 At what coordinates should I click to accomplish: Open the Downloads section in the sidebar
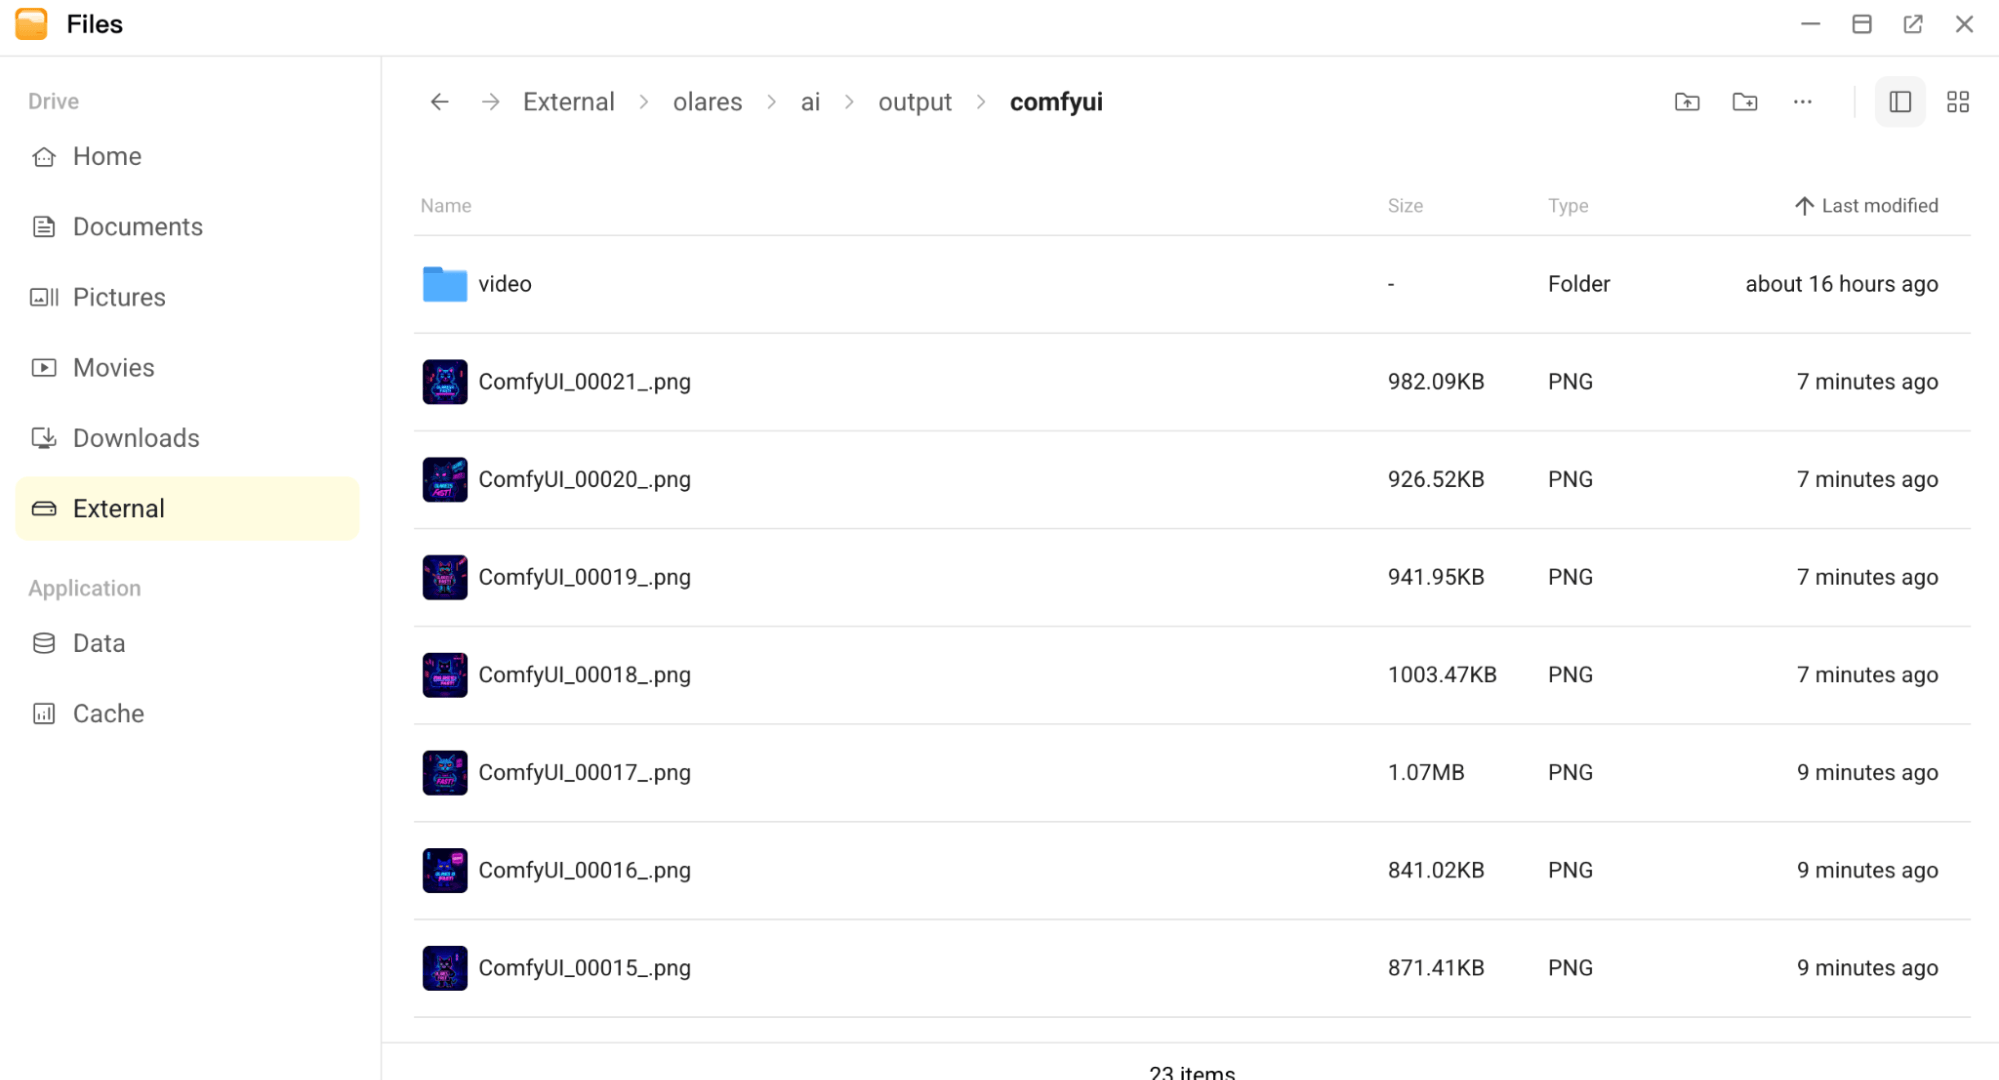pos(135,437)
